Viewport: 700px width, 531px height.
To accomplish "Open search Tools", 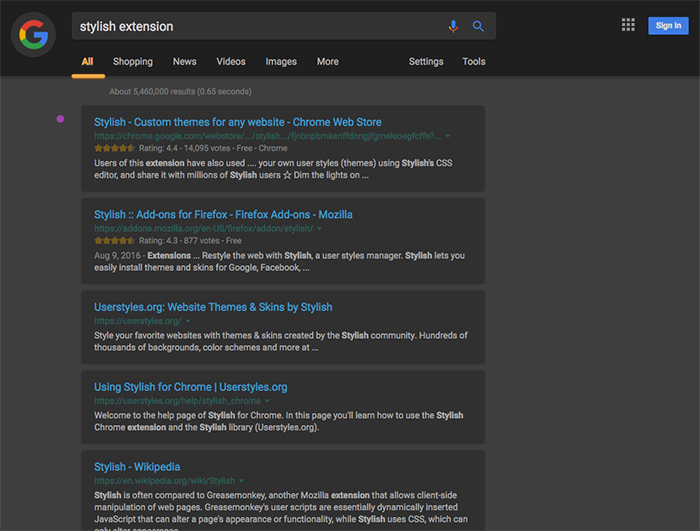I will (474, 62).
